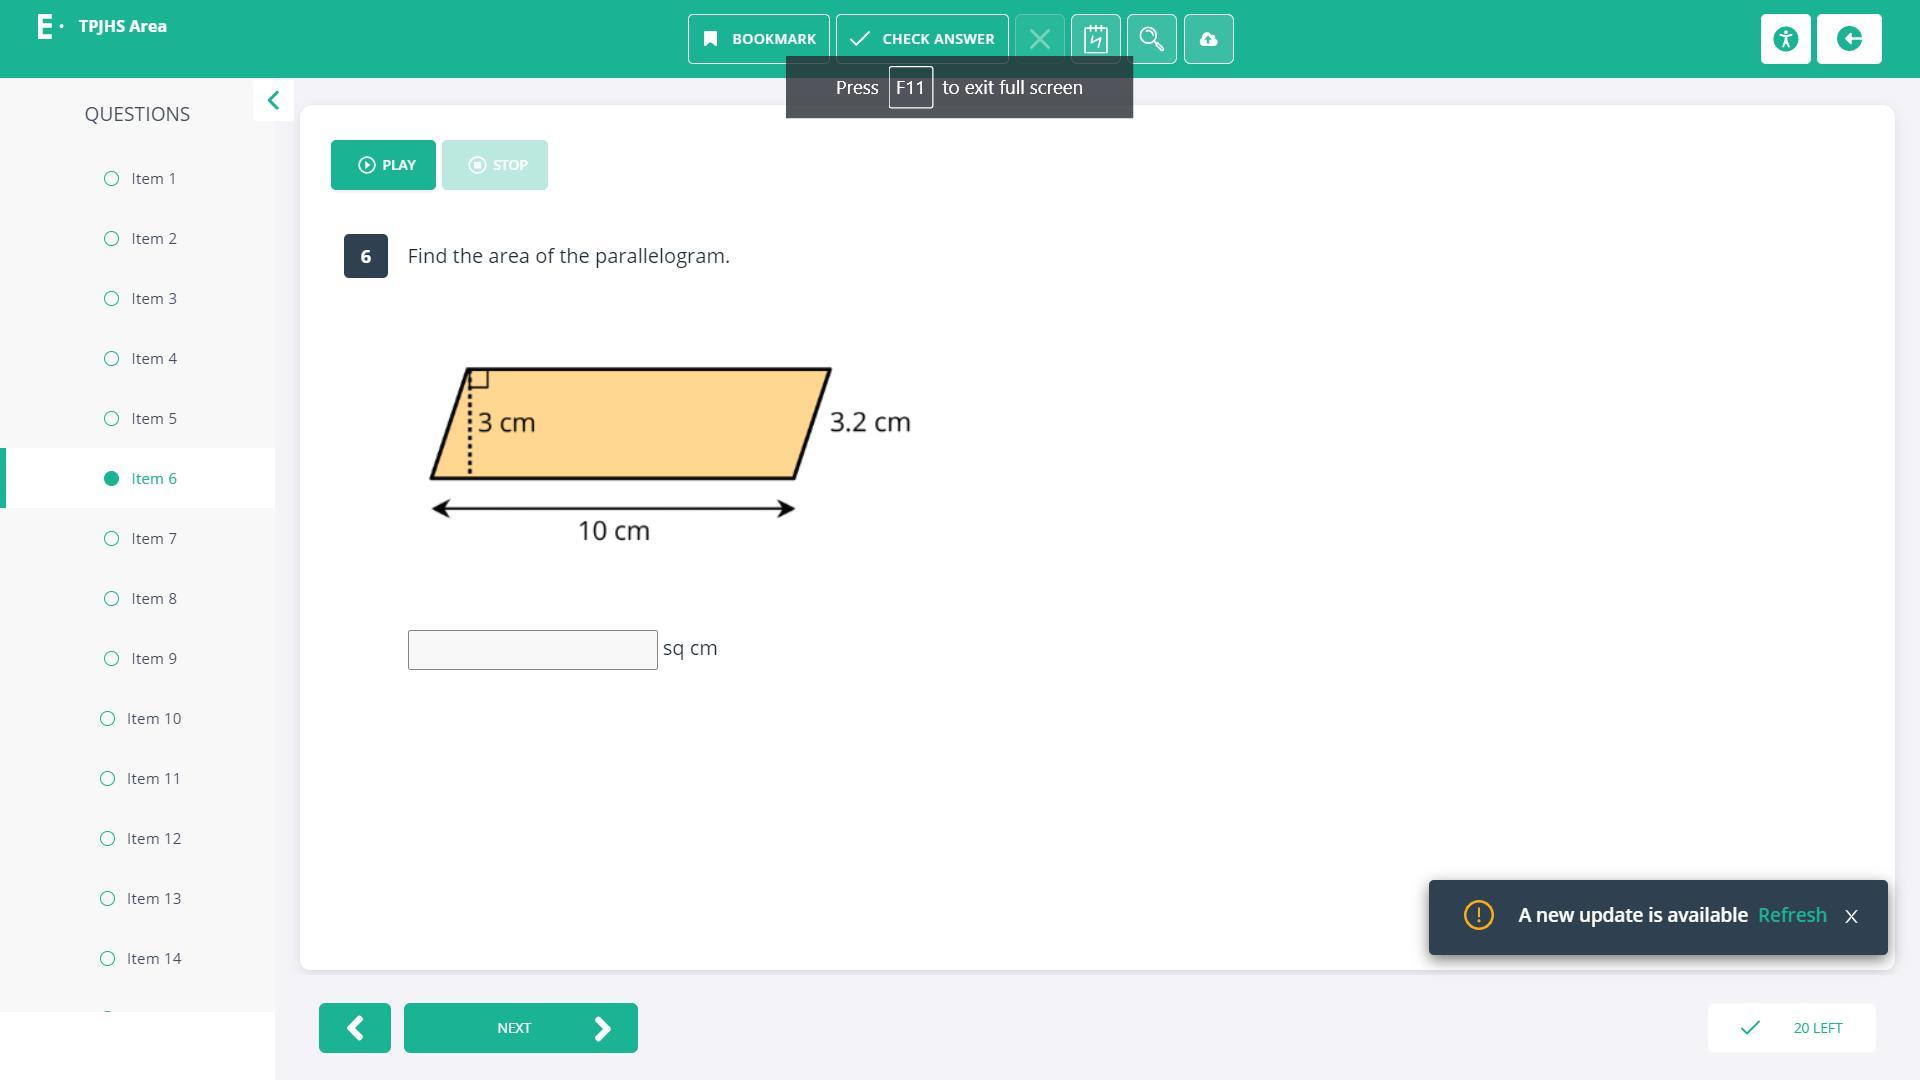The height and width of the screenshot is (1080, 1920).
Task: Collapse the Questions sidebar
Action: [x=273, y=101]
